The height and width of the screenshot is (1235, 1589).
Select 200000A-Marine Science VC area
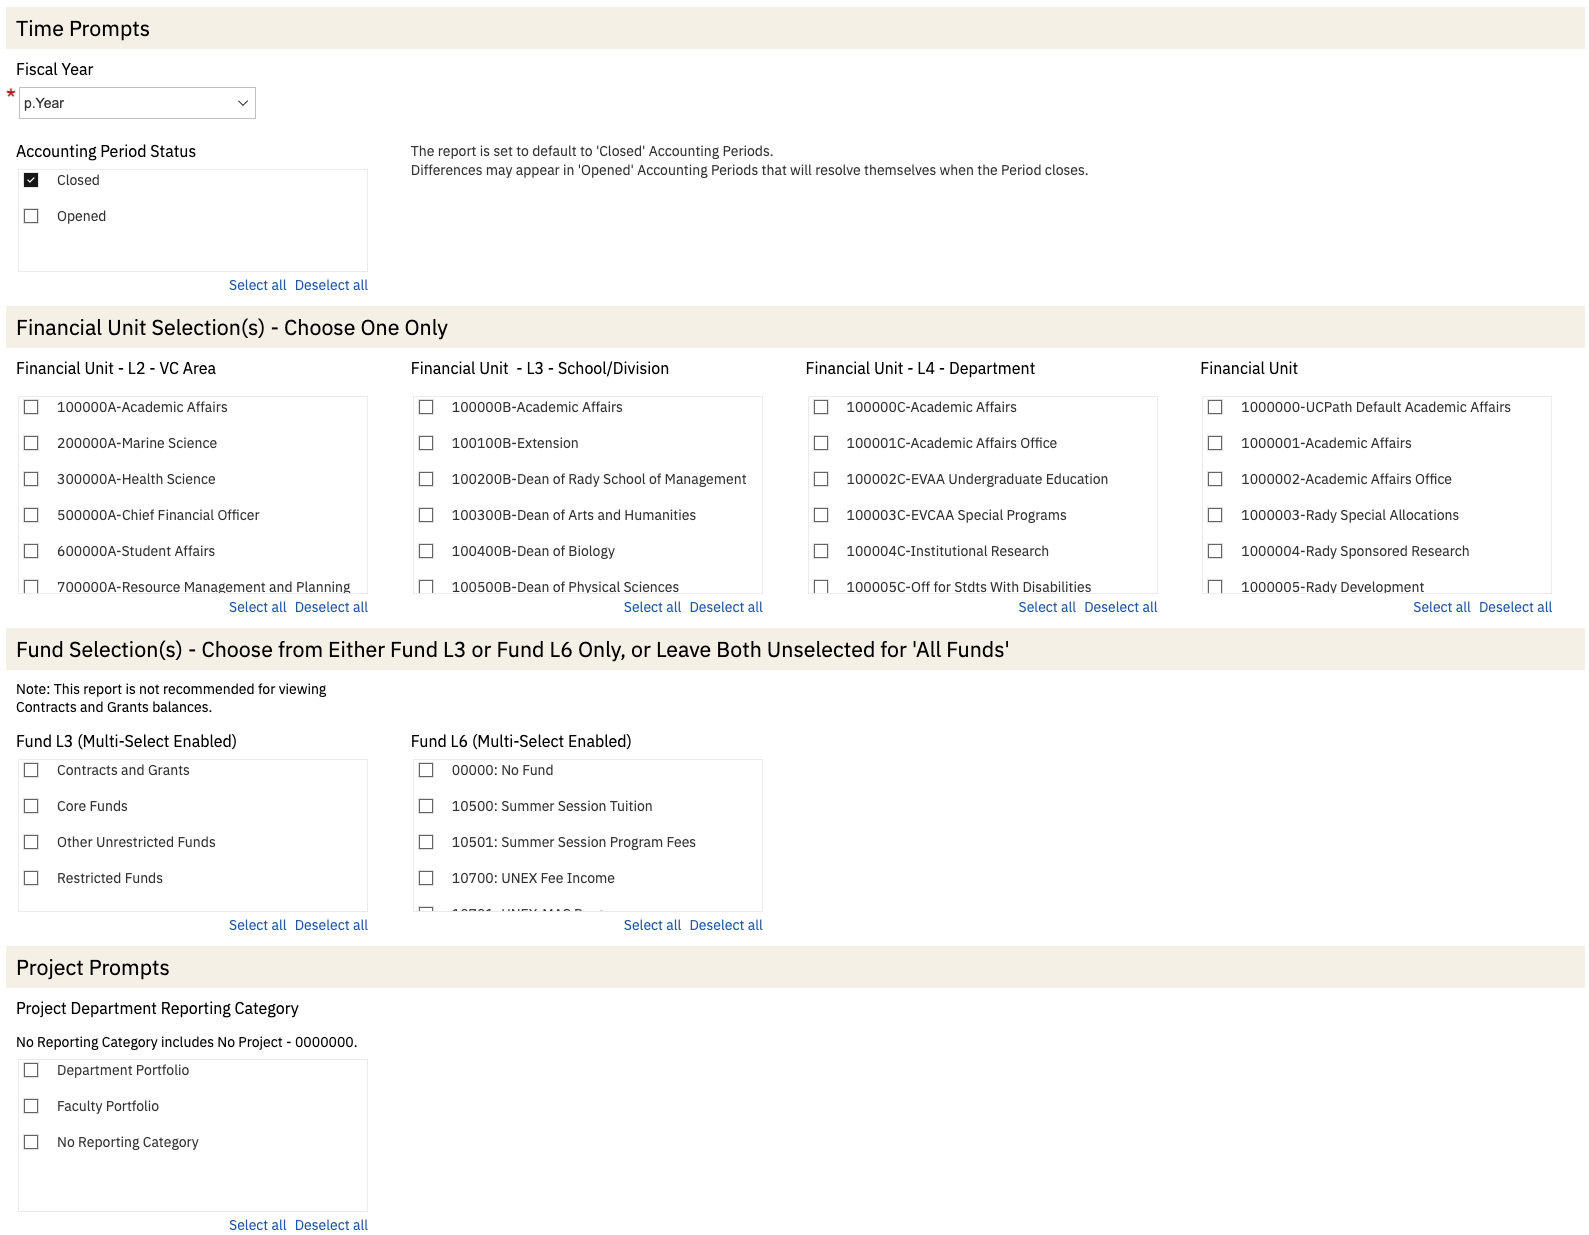click(x=31, y=443)
